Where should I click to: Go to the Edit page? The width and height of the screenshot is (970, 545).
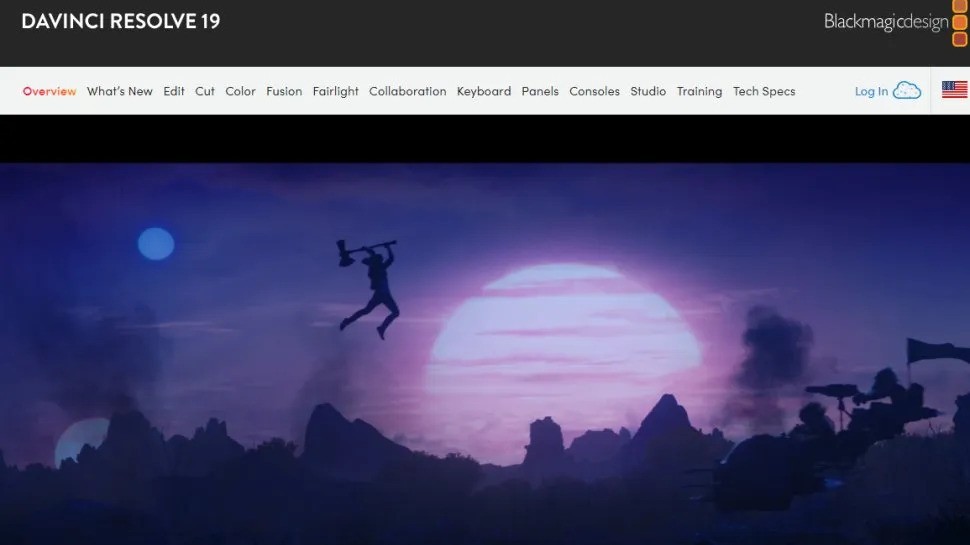(174, 91)
